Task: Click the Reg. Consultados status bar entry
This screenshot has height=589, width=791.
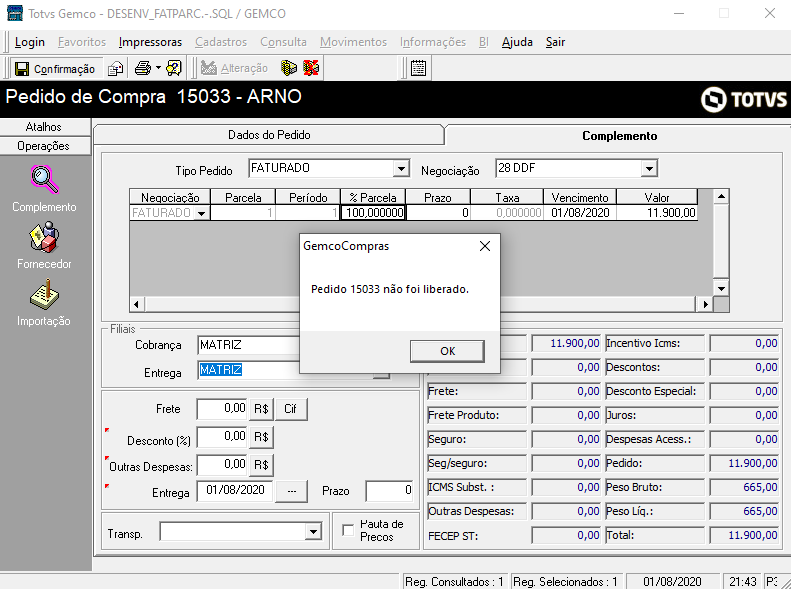Action: click(456, 581)
